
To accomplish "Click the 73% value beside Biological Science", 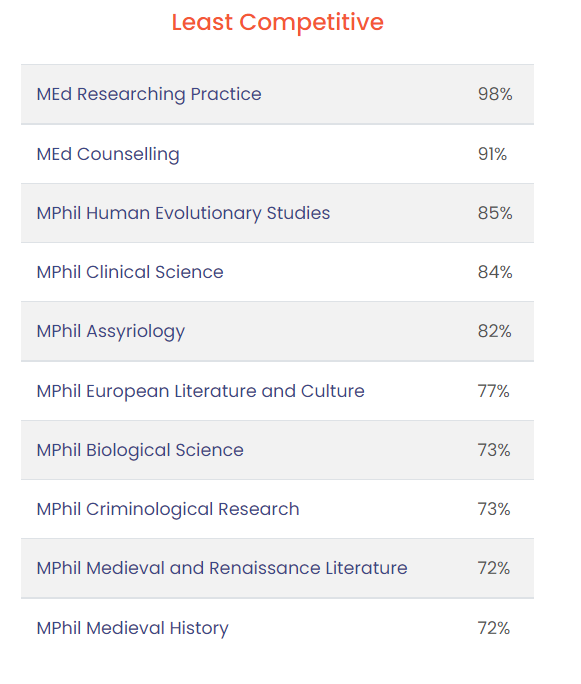I will pos(494,450).
